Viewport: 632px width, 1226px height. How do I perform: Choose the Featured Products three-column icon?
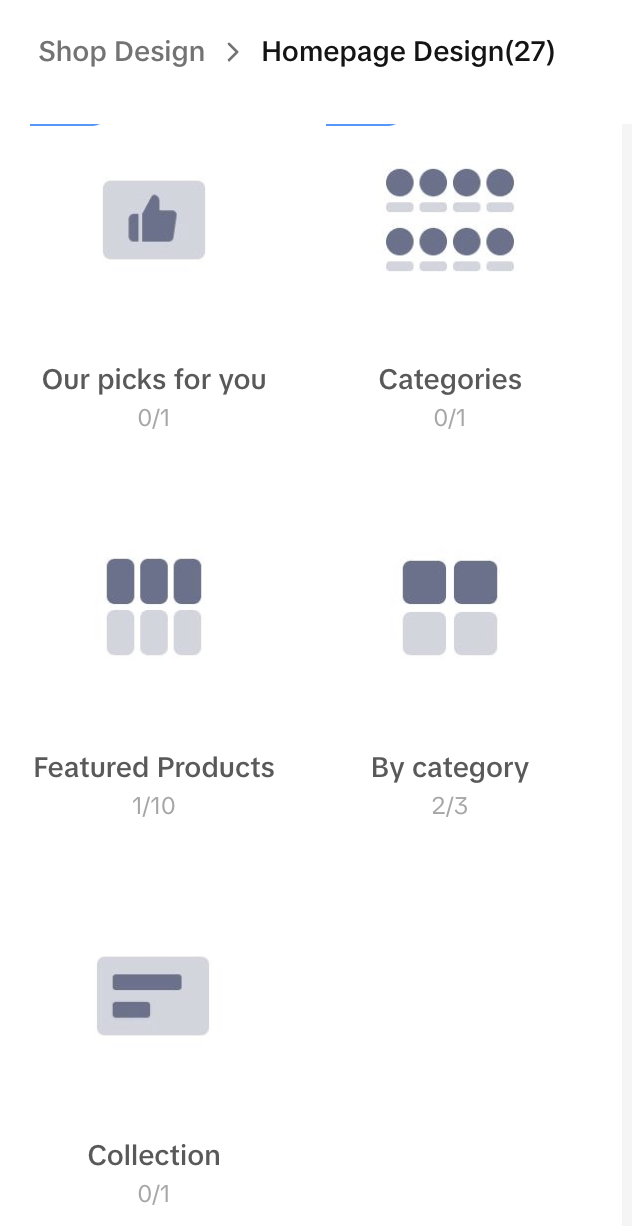pos(154,607)
